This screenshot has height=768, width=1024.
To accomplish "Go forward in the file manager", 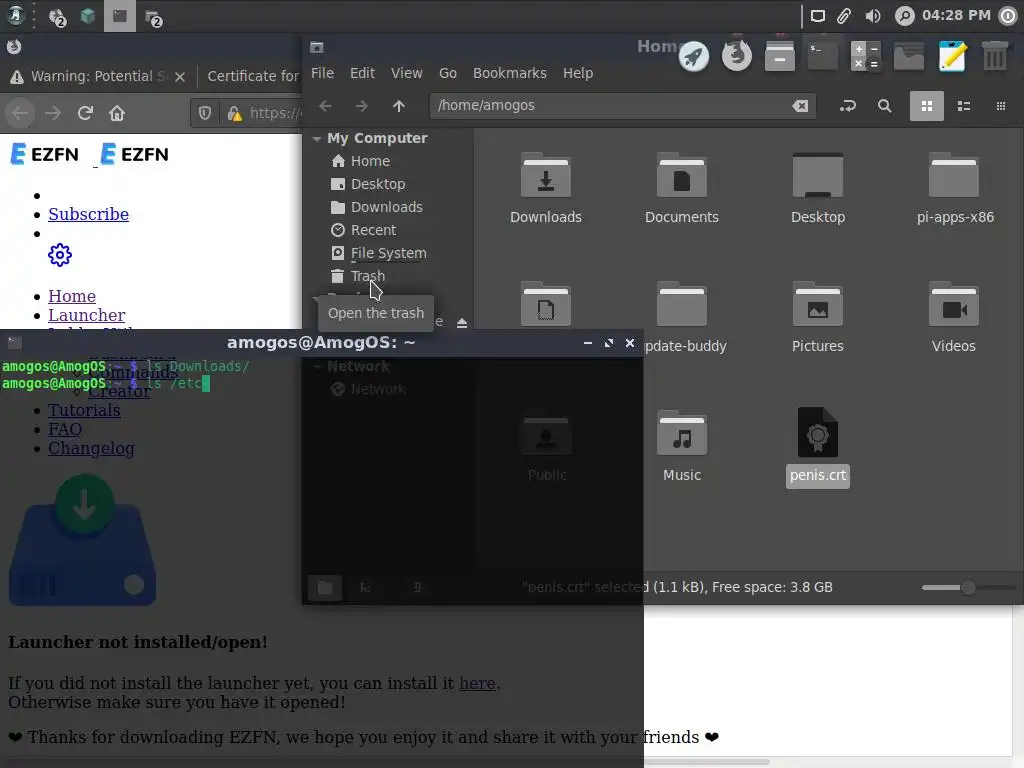I will (x=362, y=106).
